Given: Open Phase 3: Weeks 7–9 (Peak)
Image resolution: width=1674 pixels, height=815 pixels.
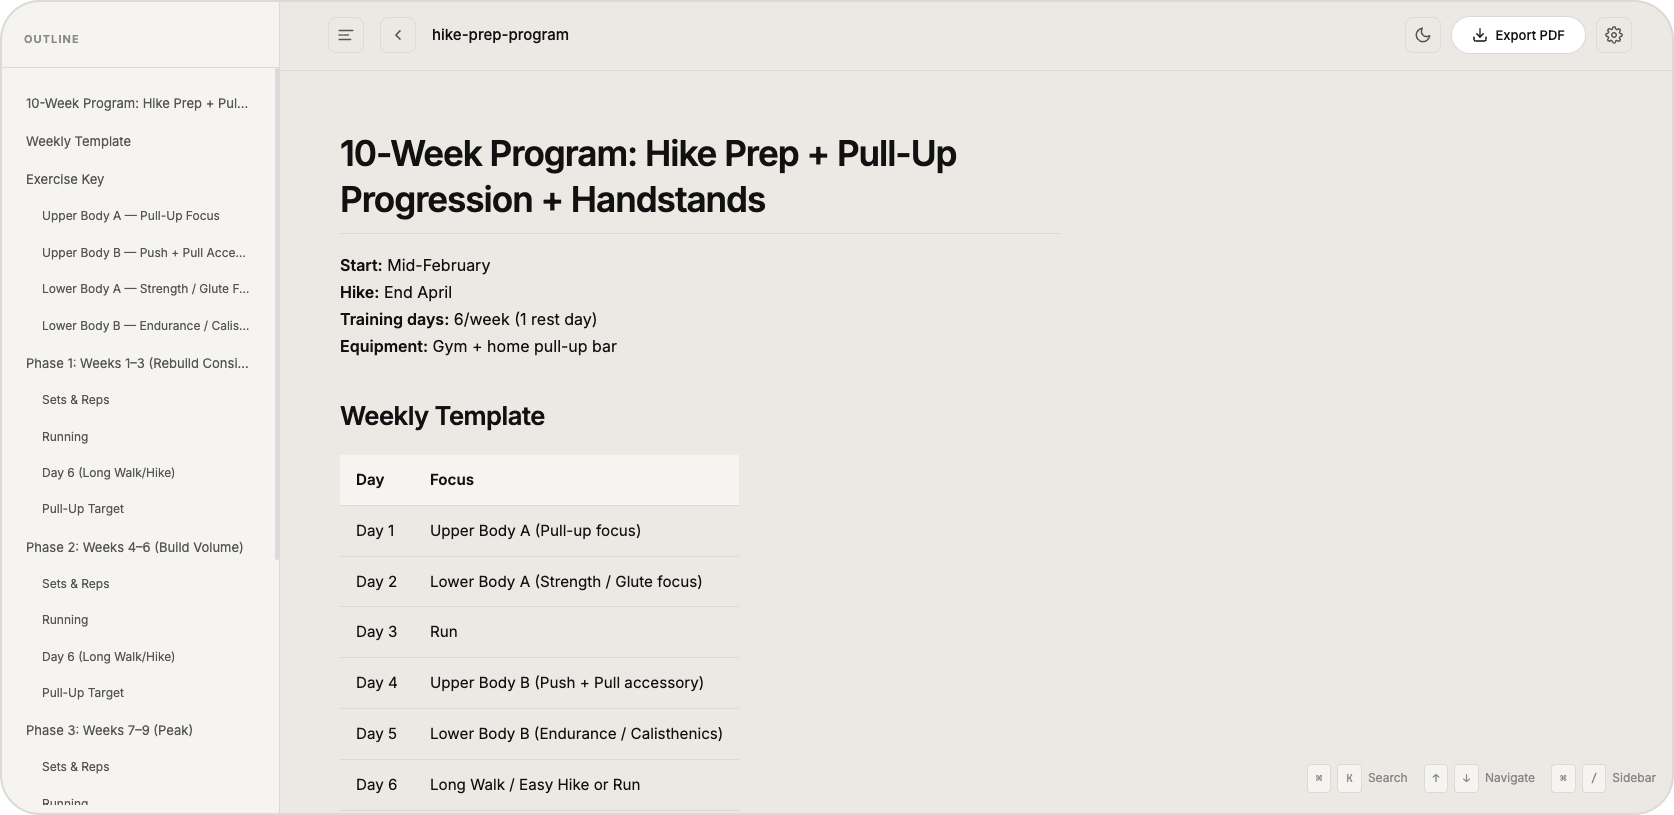Looking at the screenshot, I should [109, 730].
